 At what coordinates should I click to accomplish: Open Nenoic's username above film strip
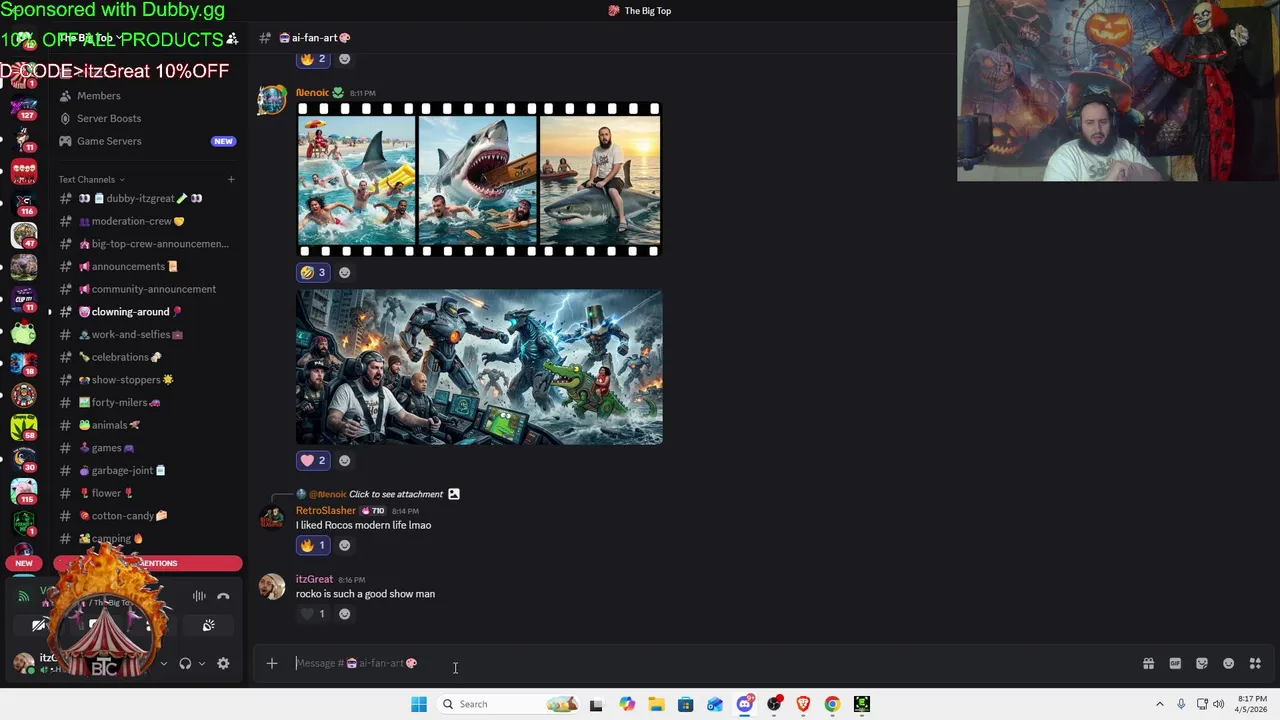pos(312,93)
